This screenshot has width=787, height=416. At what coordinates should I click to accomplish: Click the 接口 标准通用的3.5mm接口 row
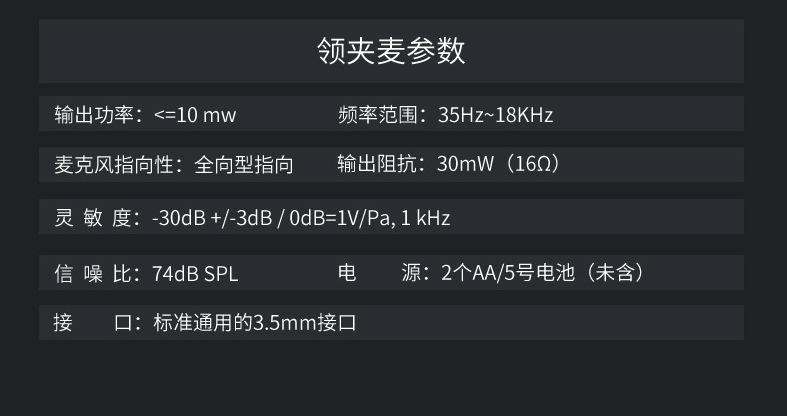point(391,322)
